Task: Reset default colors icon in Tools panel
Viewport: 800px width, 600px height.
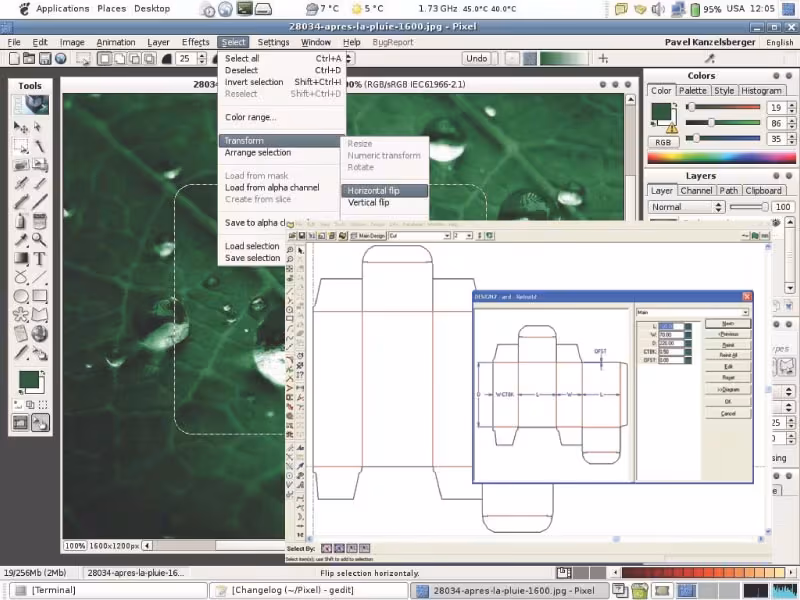Action: pos(21,391)
